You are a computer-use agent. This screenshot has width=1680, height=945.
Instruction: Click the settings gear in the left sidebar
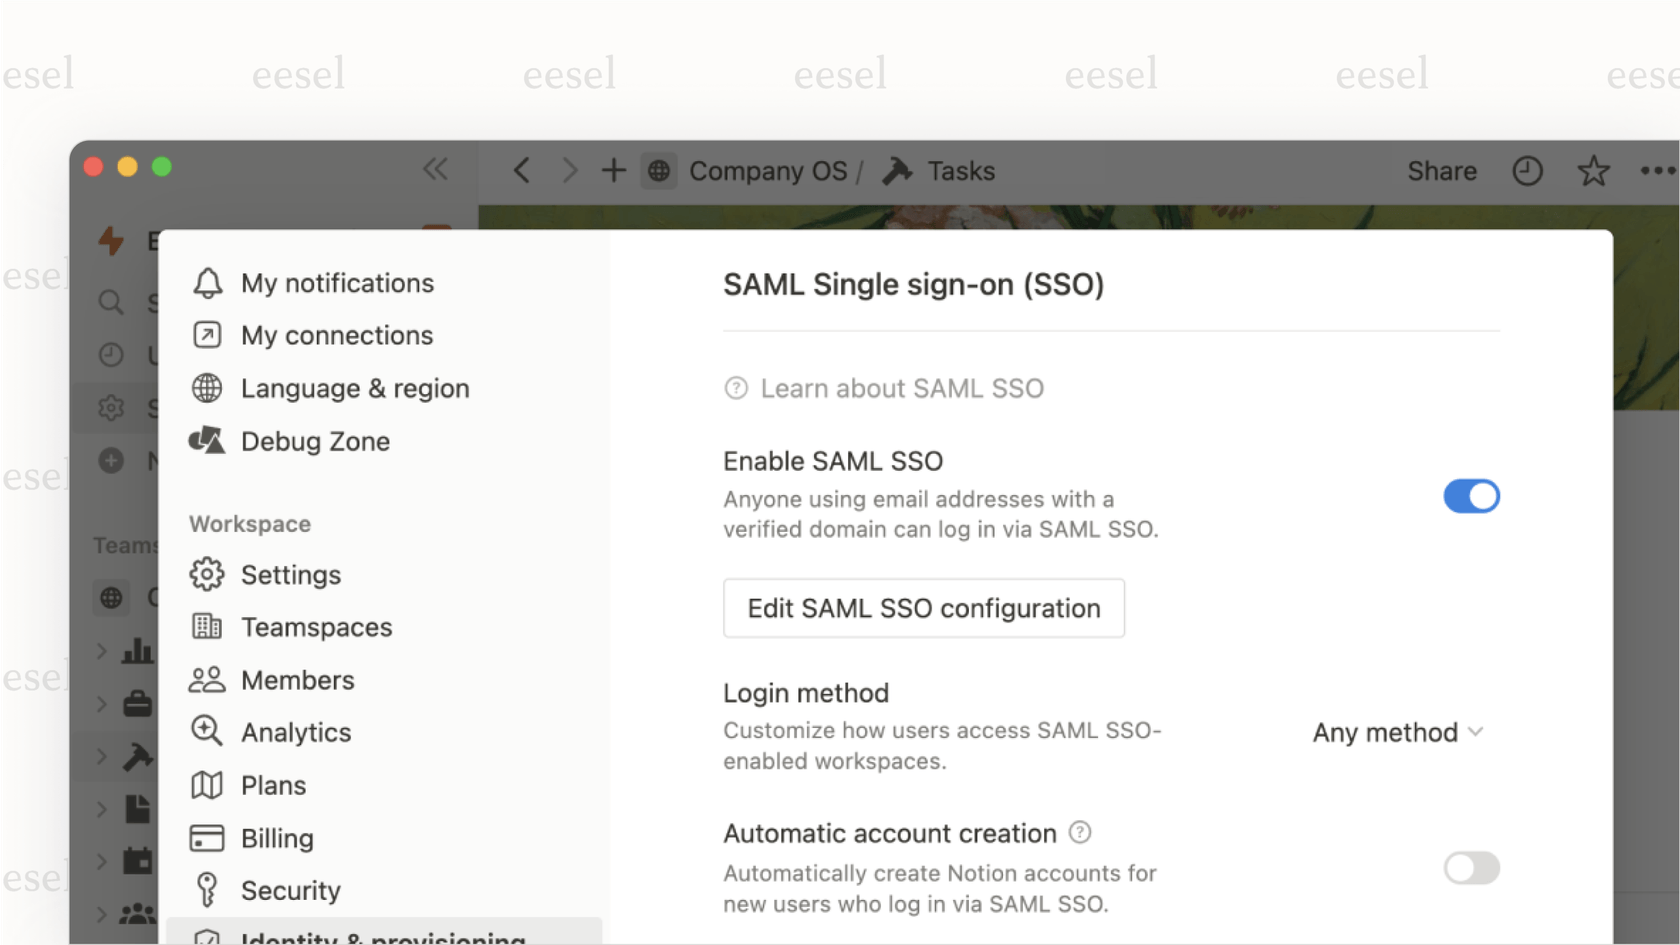pyautogui.click(x=111, y=407)
